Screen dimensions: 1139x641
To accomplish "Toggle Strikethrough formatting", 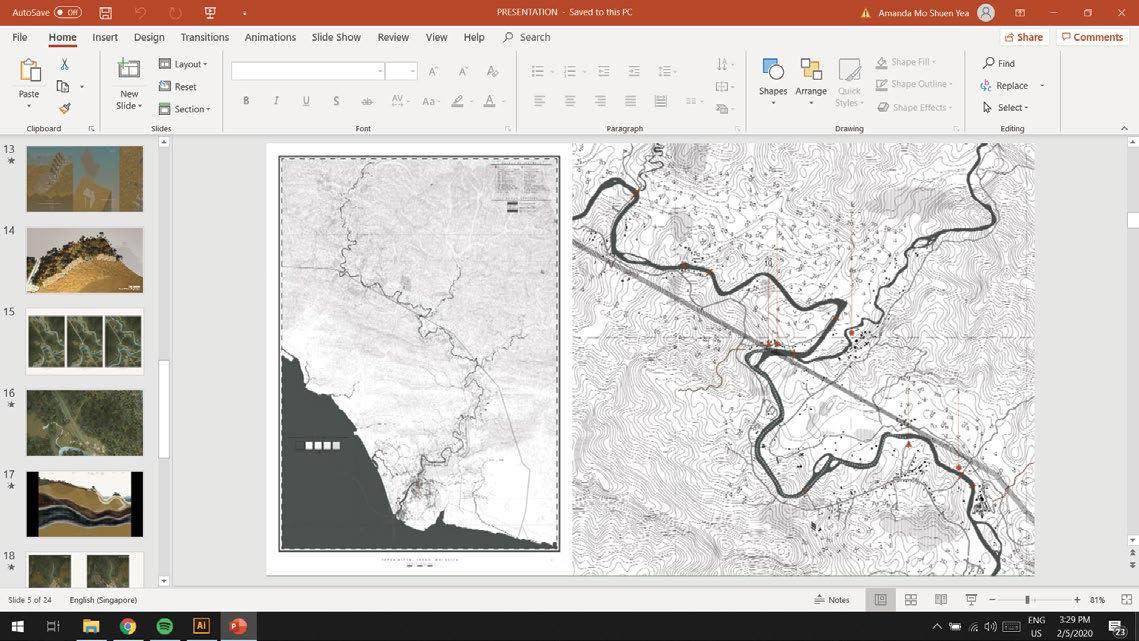I will tap(367, 101).
